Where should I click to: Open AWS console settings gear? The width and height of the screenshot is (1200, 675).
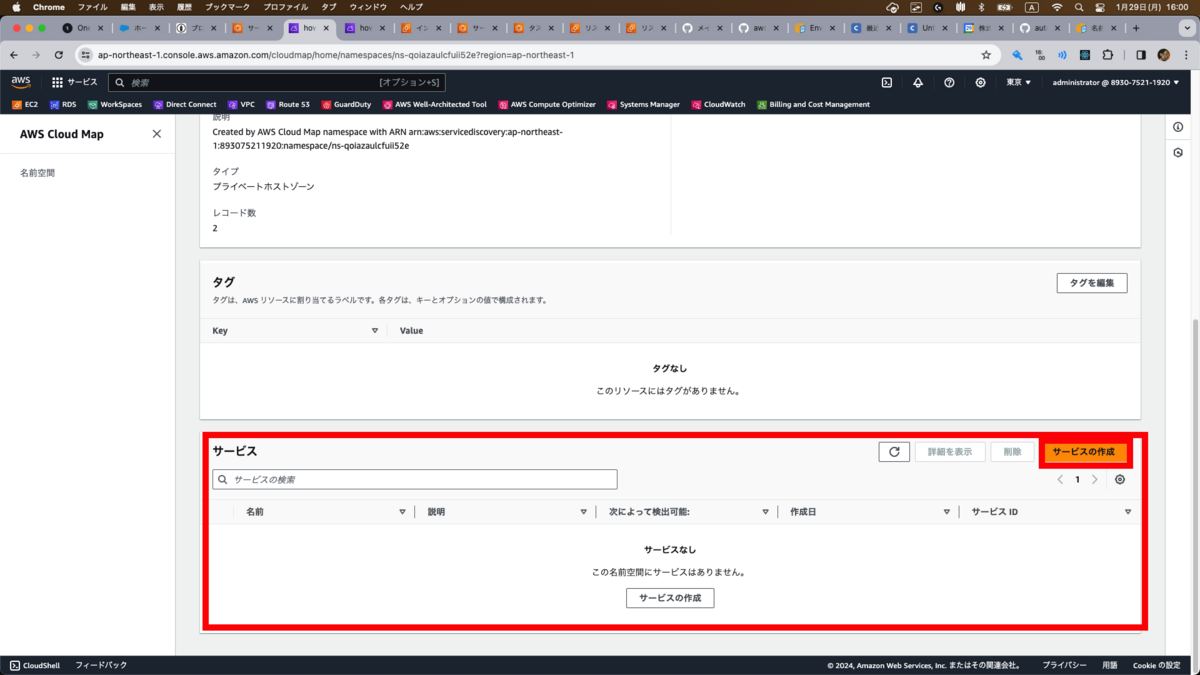click(980, 82)
